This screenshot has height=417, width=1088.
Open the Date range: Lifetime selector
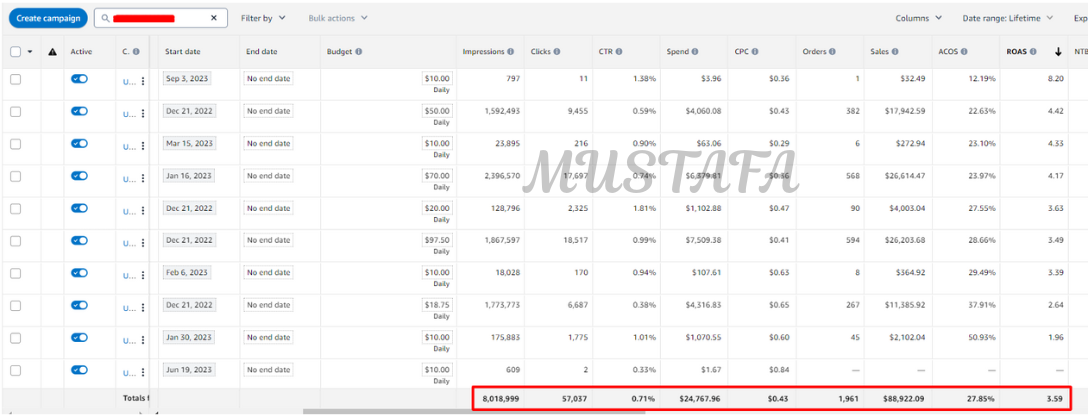point(1007,18)
